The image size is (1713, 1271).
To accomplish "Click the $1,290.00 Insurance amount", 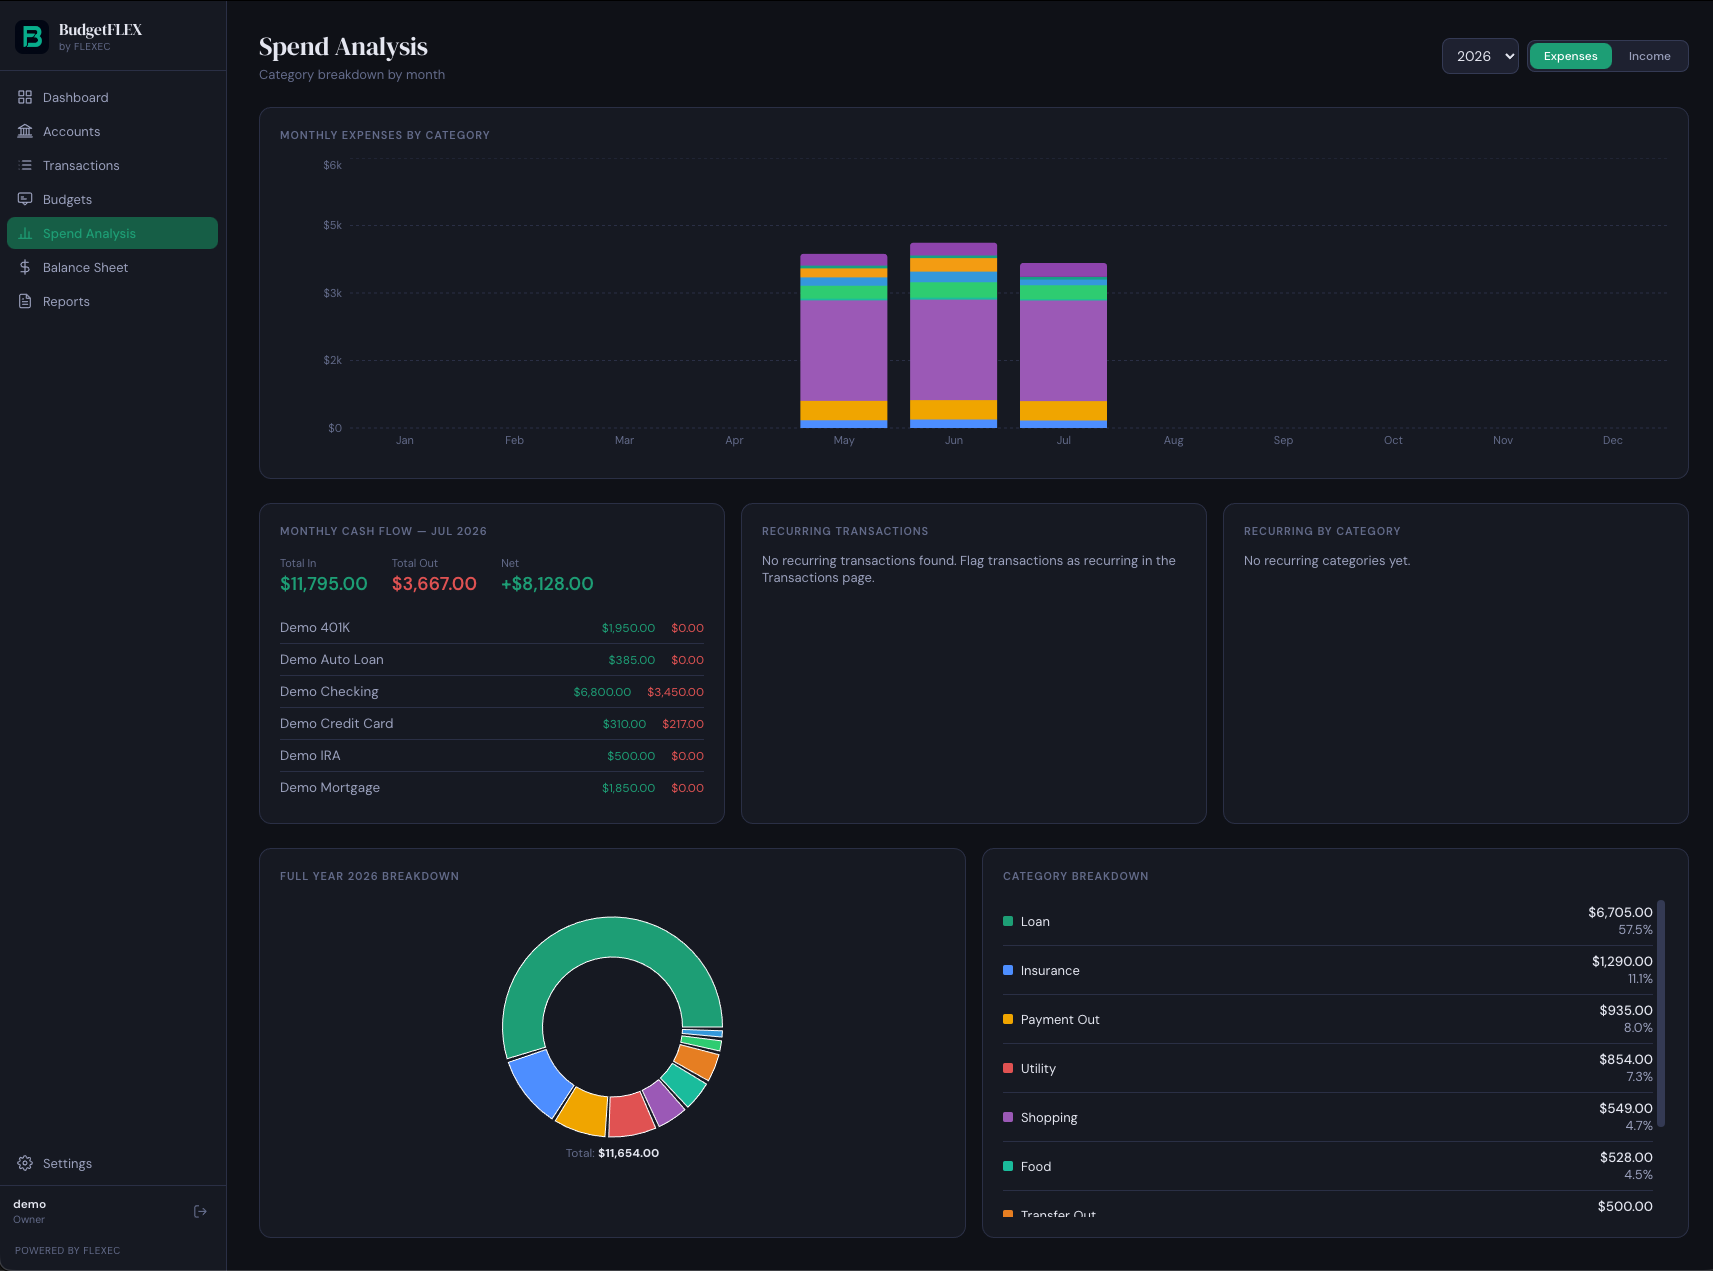I will pos(1622,961).
